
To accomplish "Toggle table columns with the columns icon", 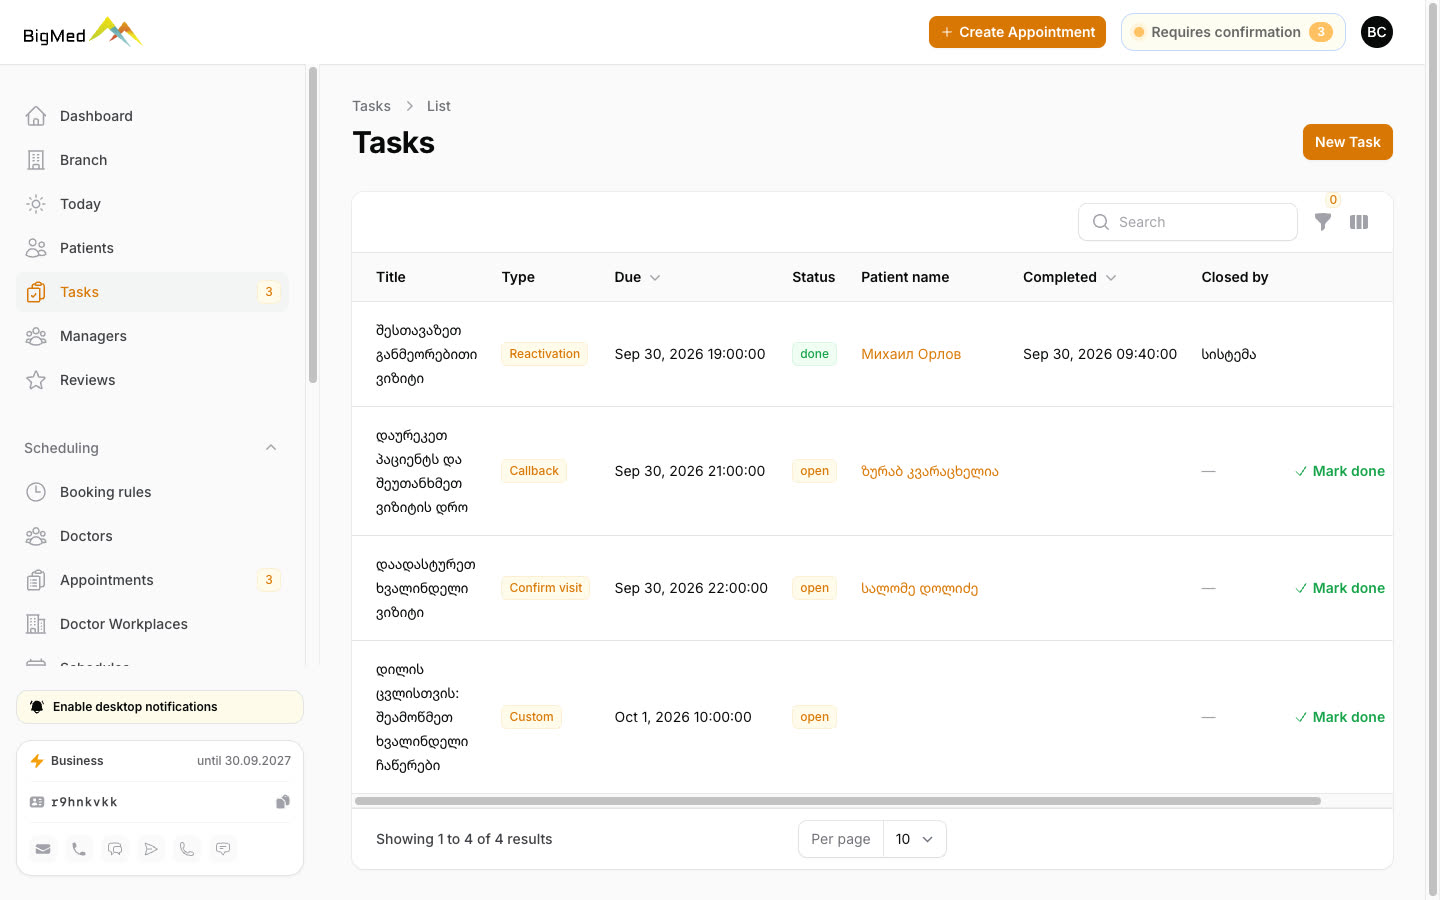I will click(1359, 222).
